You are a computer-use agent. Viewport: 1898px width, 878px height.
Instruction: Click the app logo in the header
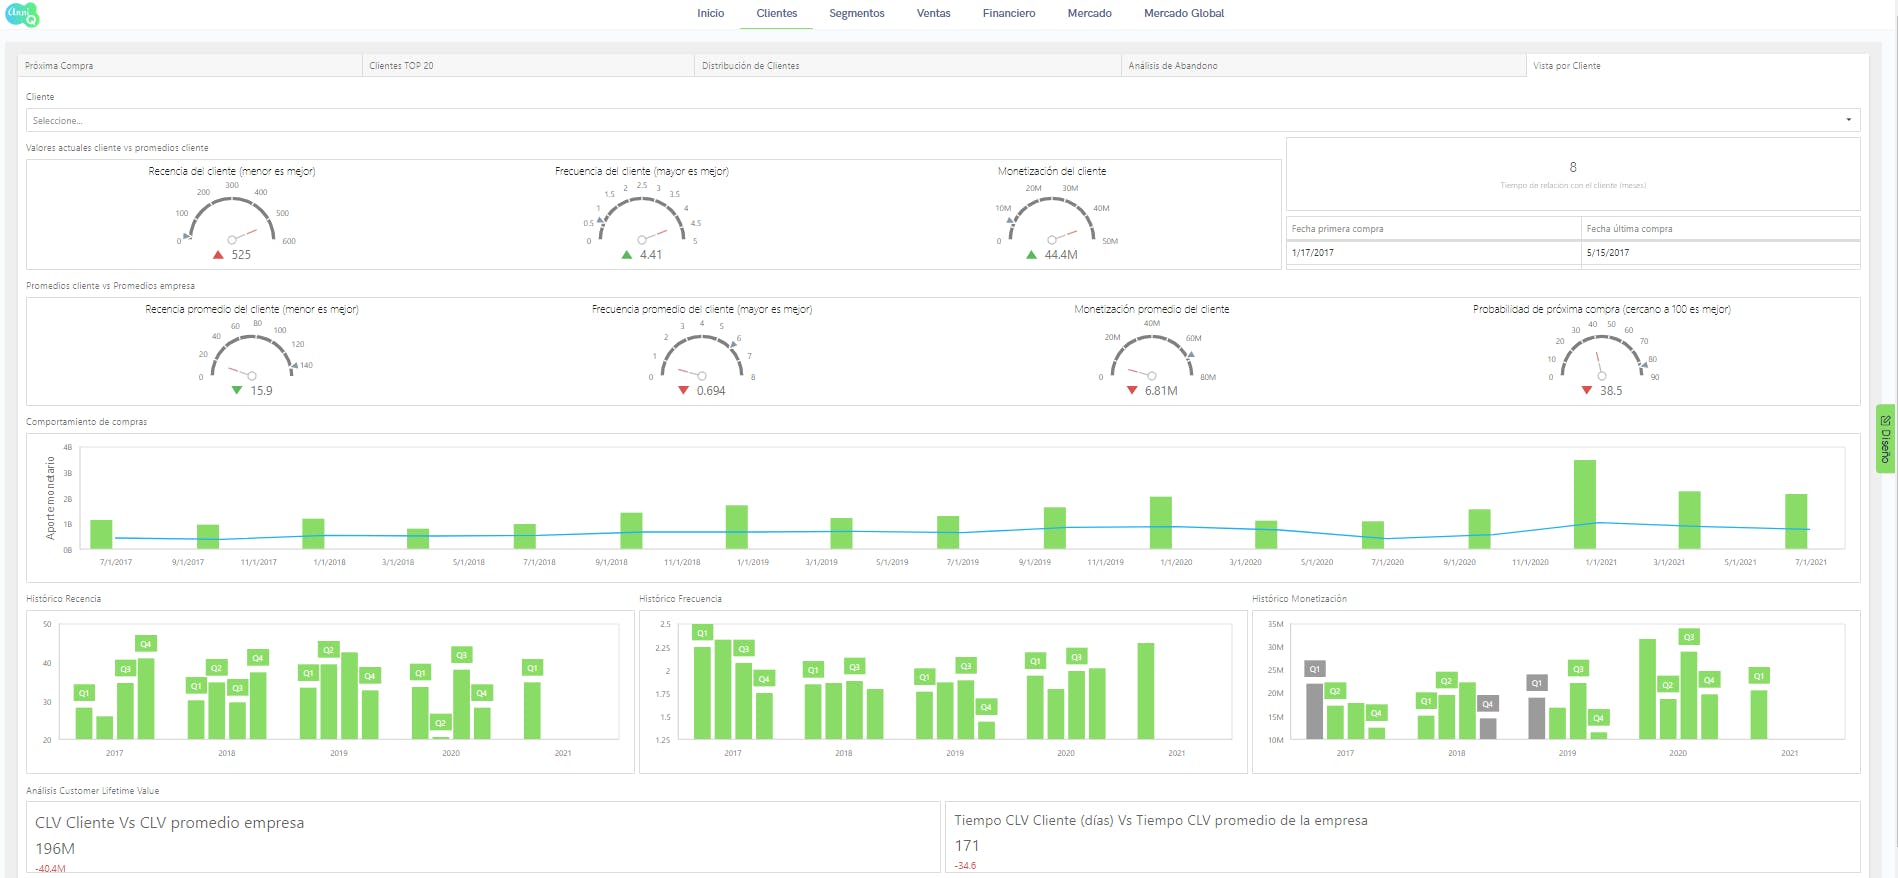(22, 14)
